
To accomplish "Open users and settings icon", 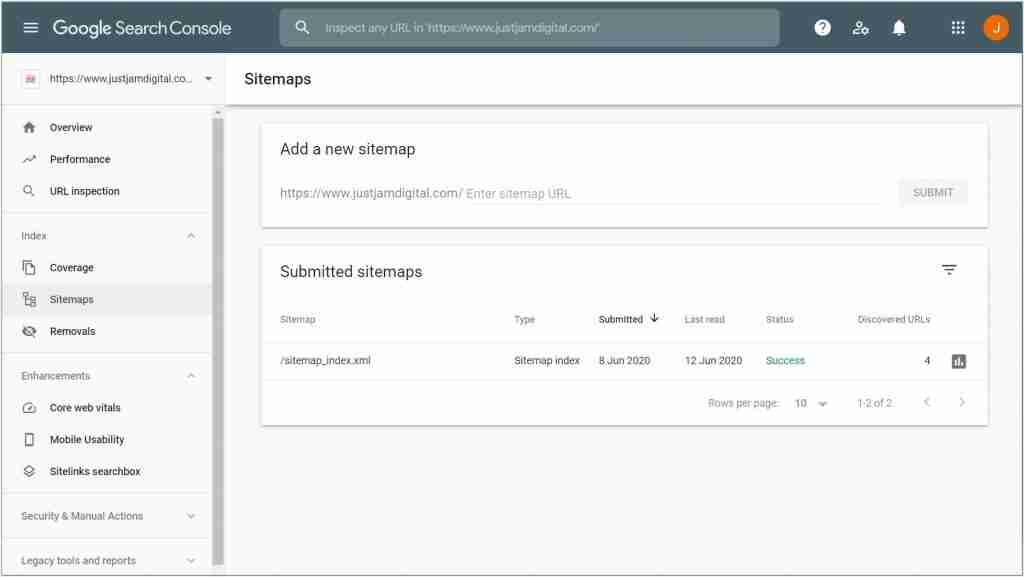I will 860,27.
